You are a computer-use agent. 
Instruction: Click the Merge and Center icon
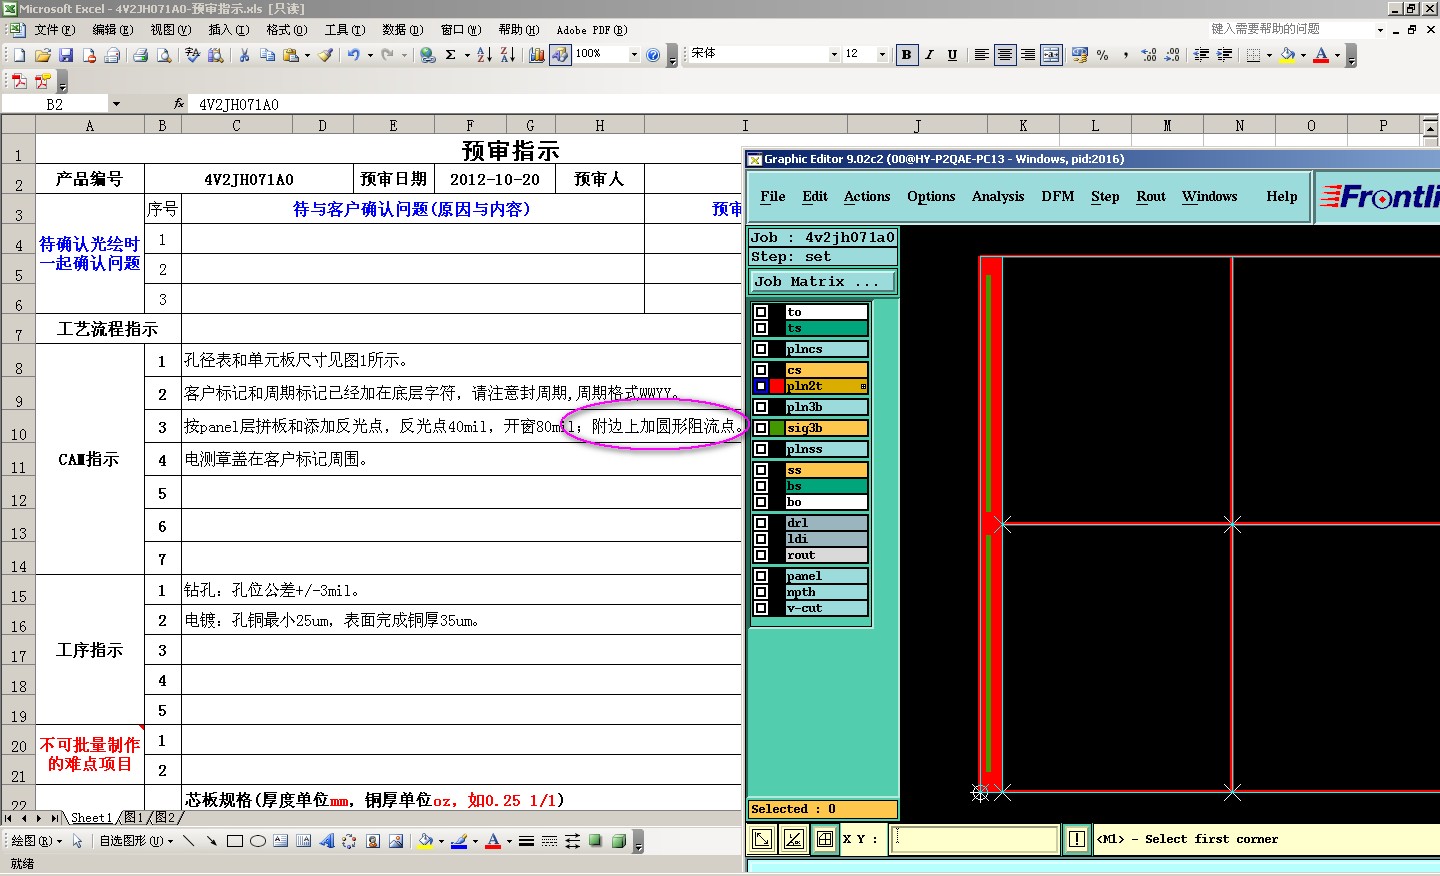[1051, 55]
